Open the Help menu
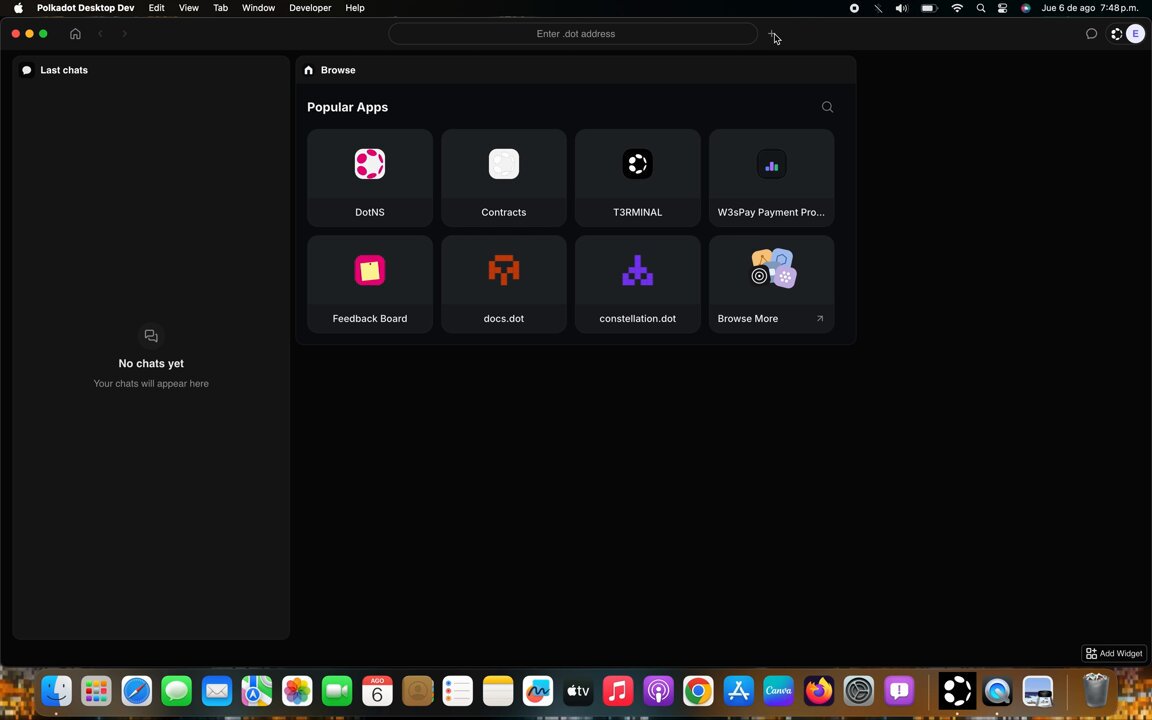The image size is (1152, 720). [355, 8]
